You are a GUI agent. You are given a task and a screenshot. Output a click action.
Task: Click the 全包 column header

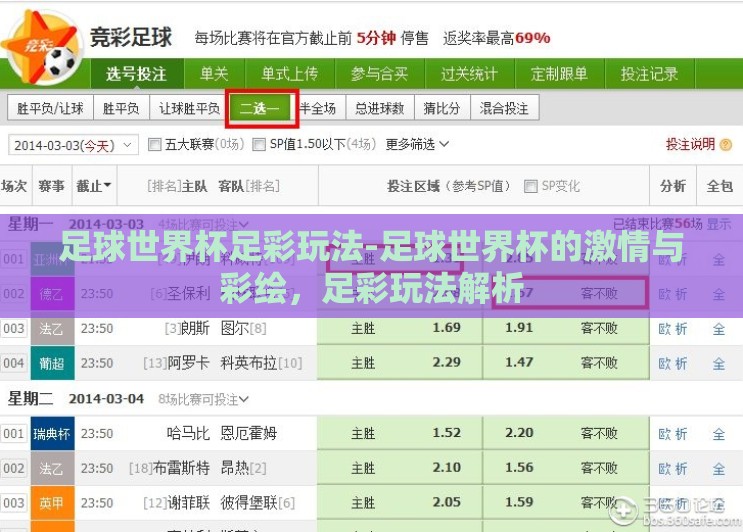tap(719, 186)
